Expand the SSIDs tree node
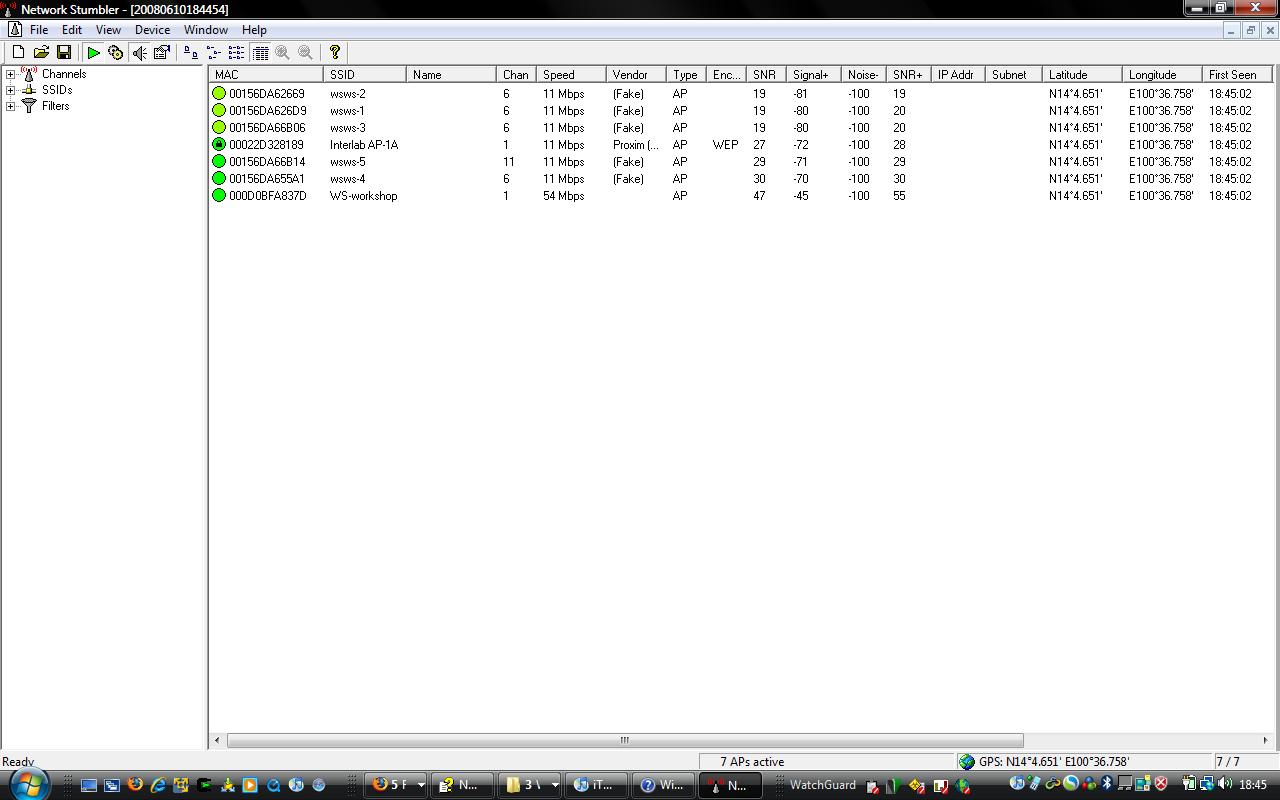The image size is (1280, 800). 10,90
